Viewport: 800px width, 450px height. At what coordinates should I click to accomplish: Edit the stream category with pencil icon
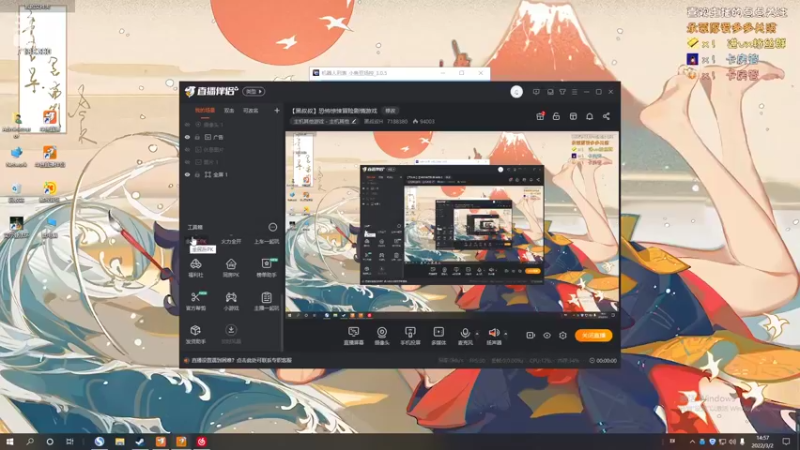(354, 121)
